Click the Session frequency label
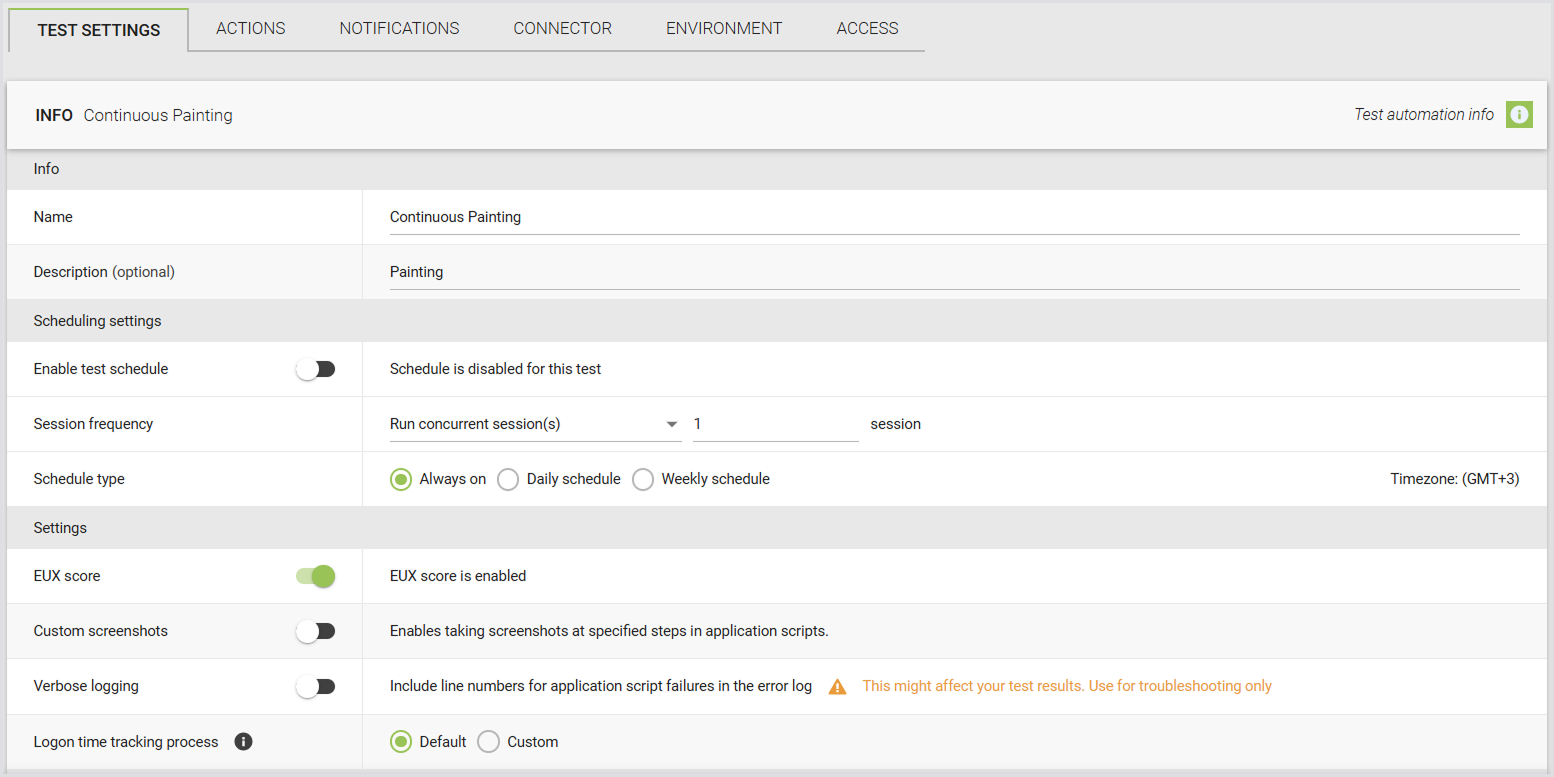 pyautogui.click(x=93, y=424)
